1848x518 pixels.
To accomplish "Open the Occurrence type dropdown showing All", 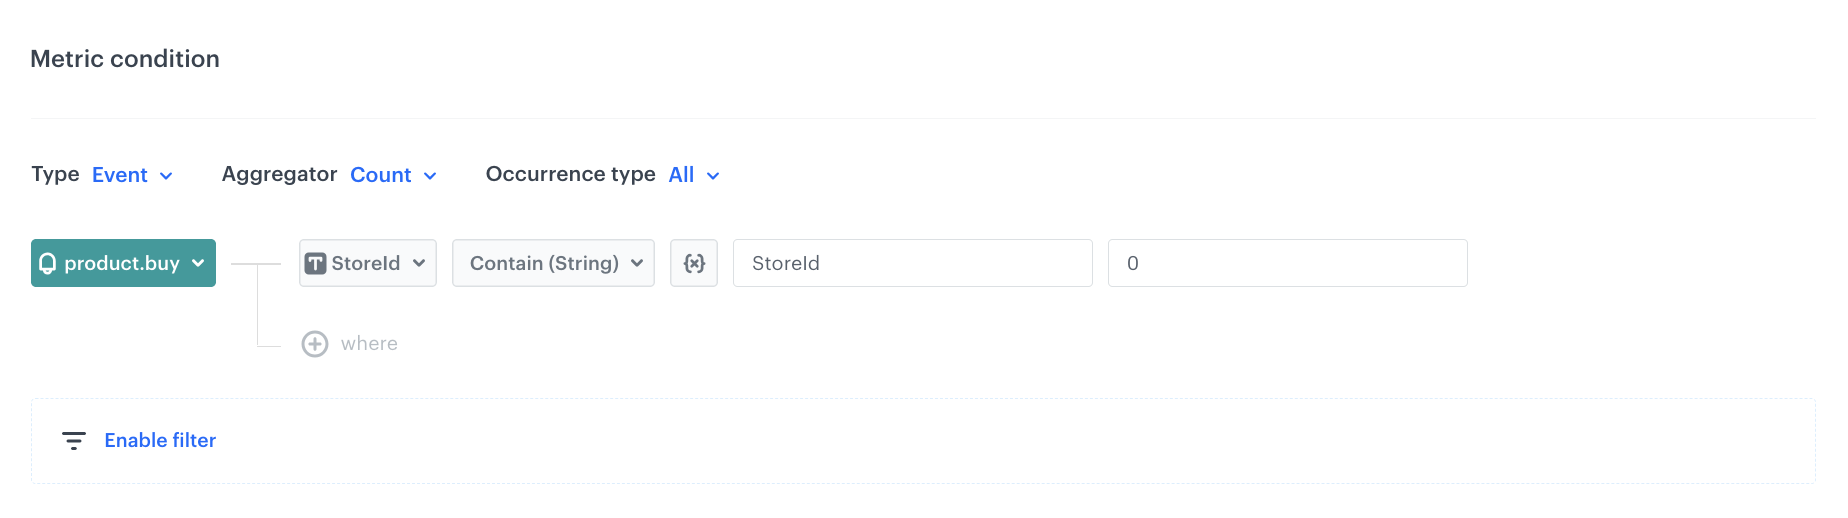I will [x=682, y=175].
